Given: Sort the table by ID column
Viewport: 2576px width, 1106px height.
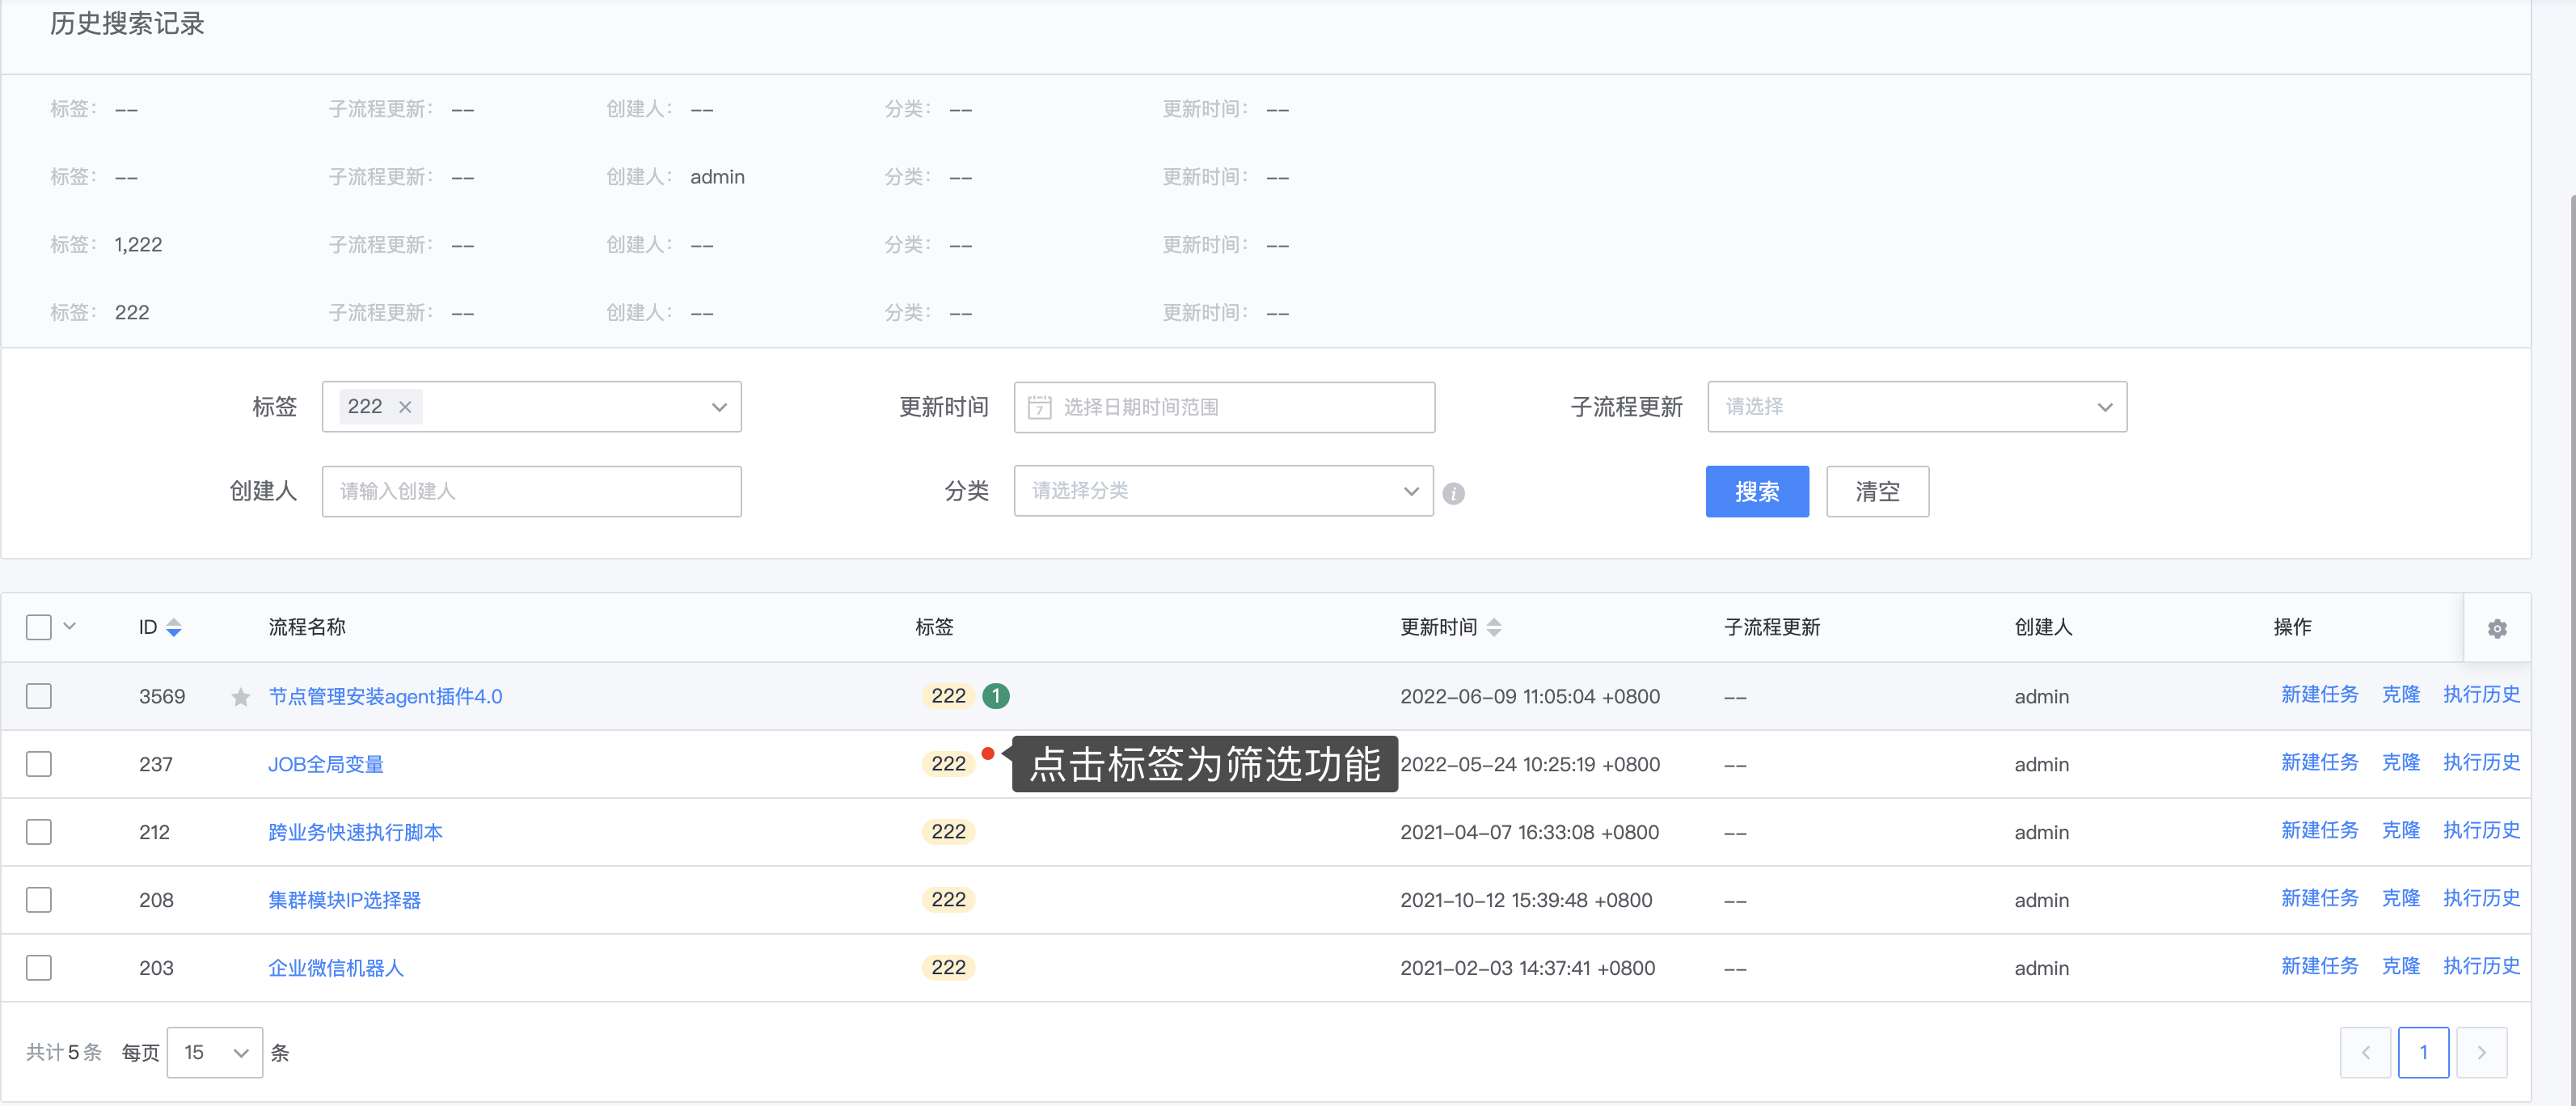Looking at the screenshot, I should tap(174, 627).
